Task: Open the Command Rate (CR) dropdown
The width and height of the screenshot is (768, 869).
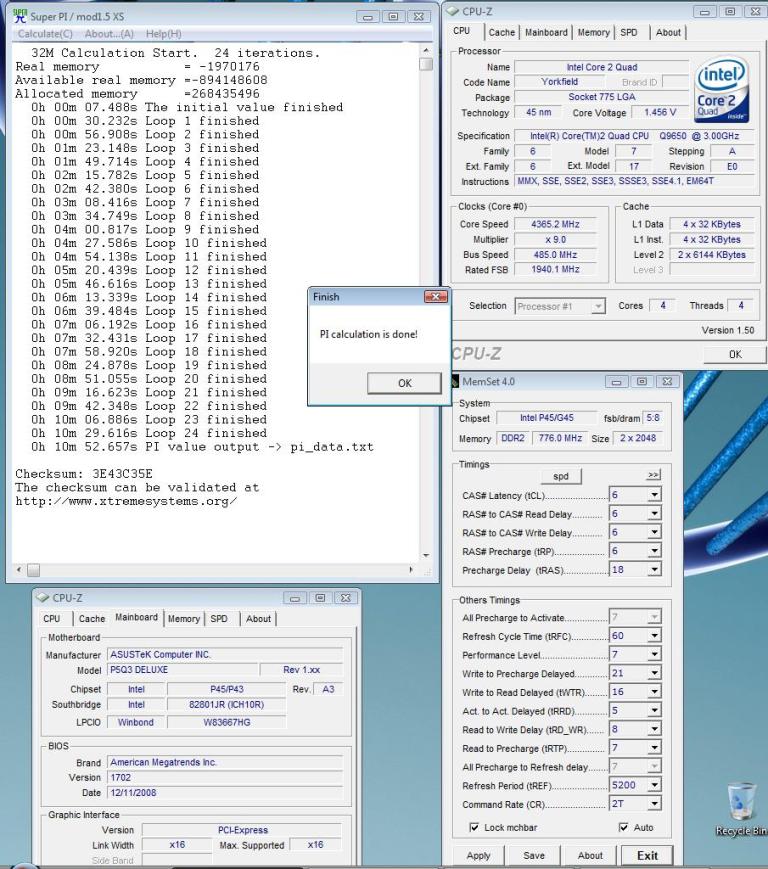Action: pos(654,804)
